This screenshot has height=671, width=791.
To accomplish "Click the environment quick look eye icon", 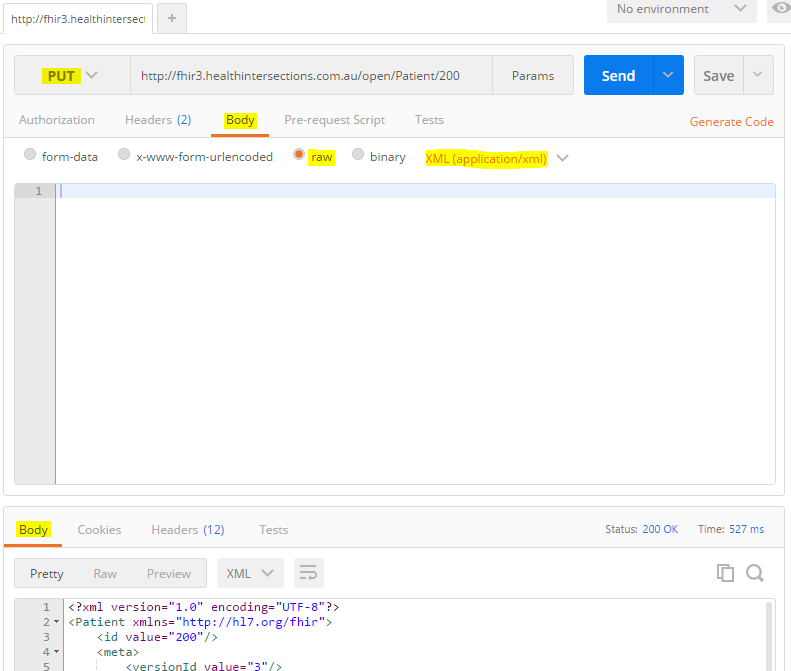I will 780,9.
